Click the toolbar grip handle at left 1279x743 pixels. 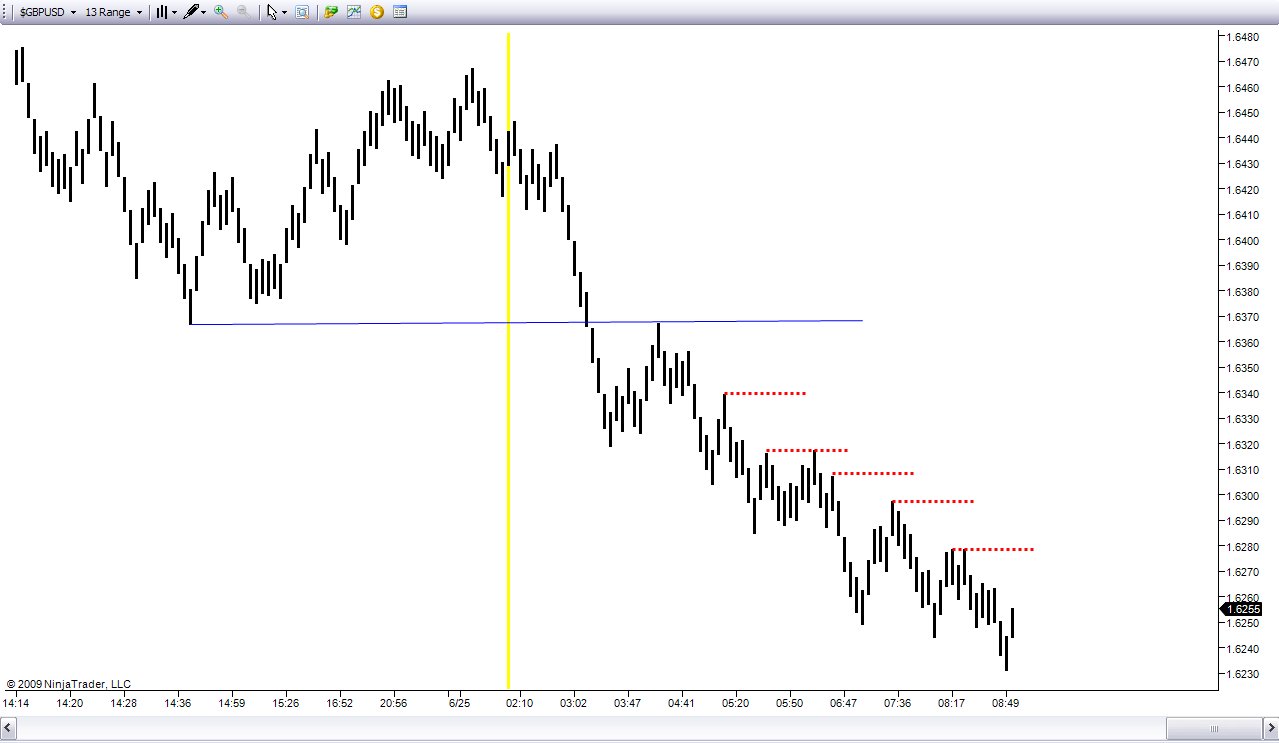[x=6, y=13]
